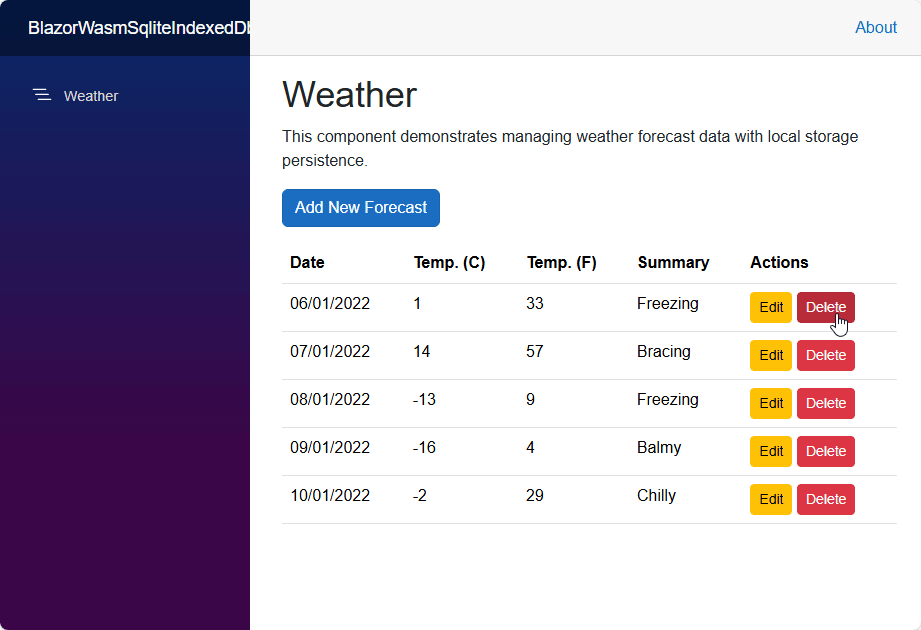This screenshot has width=921, height=630.
Task: Edit the 08/01/2022 forecast entry
Action: tap(770, 404)
